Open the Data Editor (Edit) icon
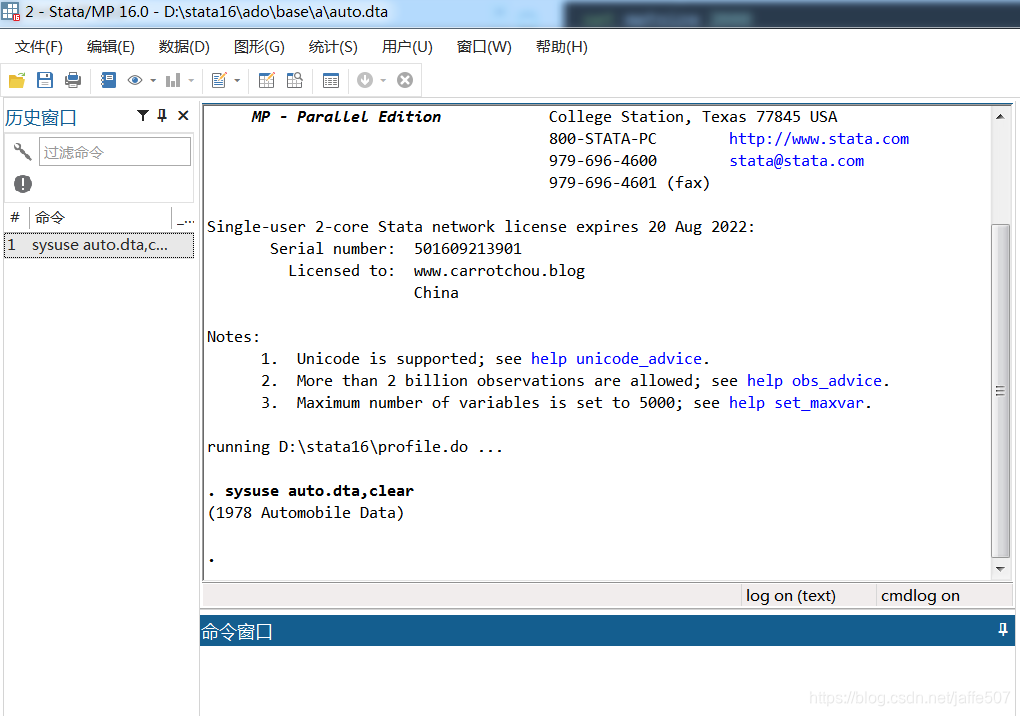Viewport: 1020px width, 716px height. coord(267,80)
